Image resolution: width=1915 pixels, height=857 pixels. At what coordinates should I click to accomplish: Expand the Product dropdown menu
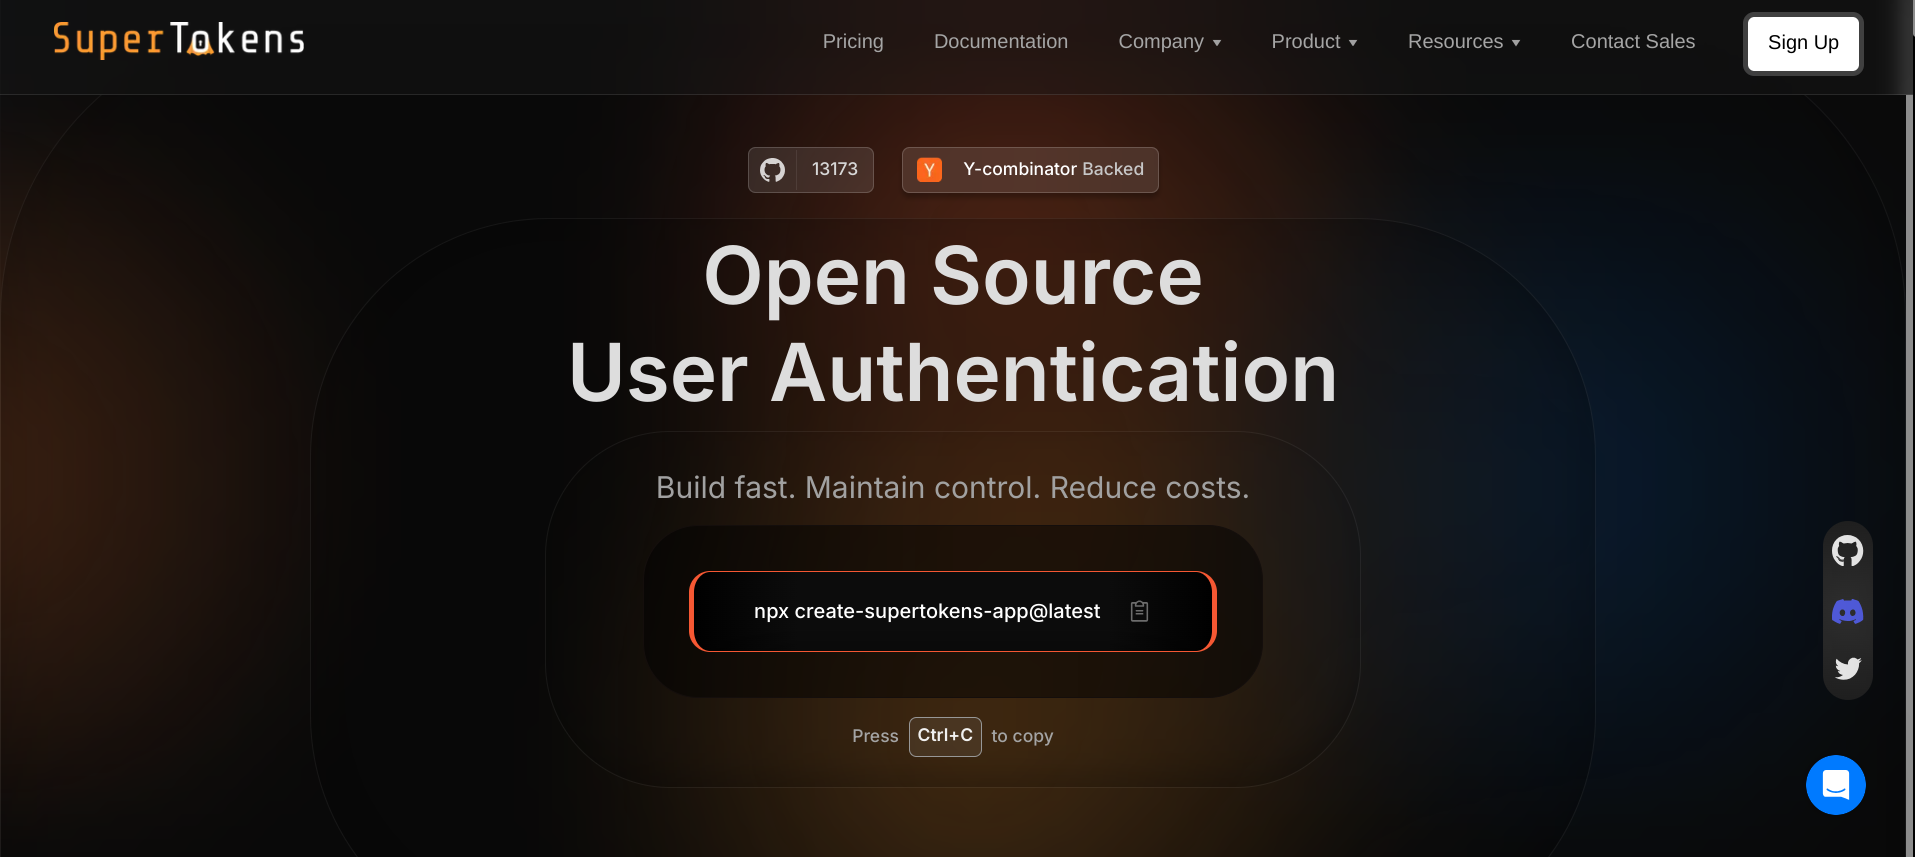click(x=1314, y=41)
